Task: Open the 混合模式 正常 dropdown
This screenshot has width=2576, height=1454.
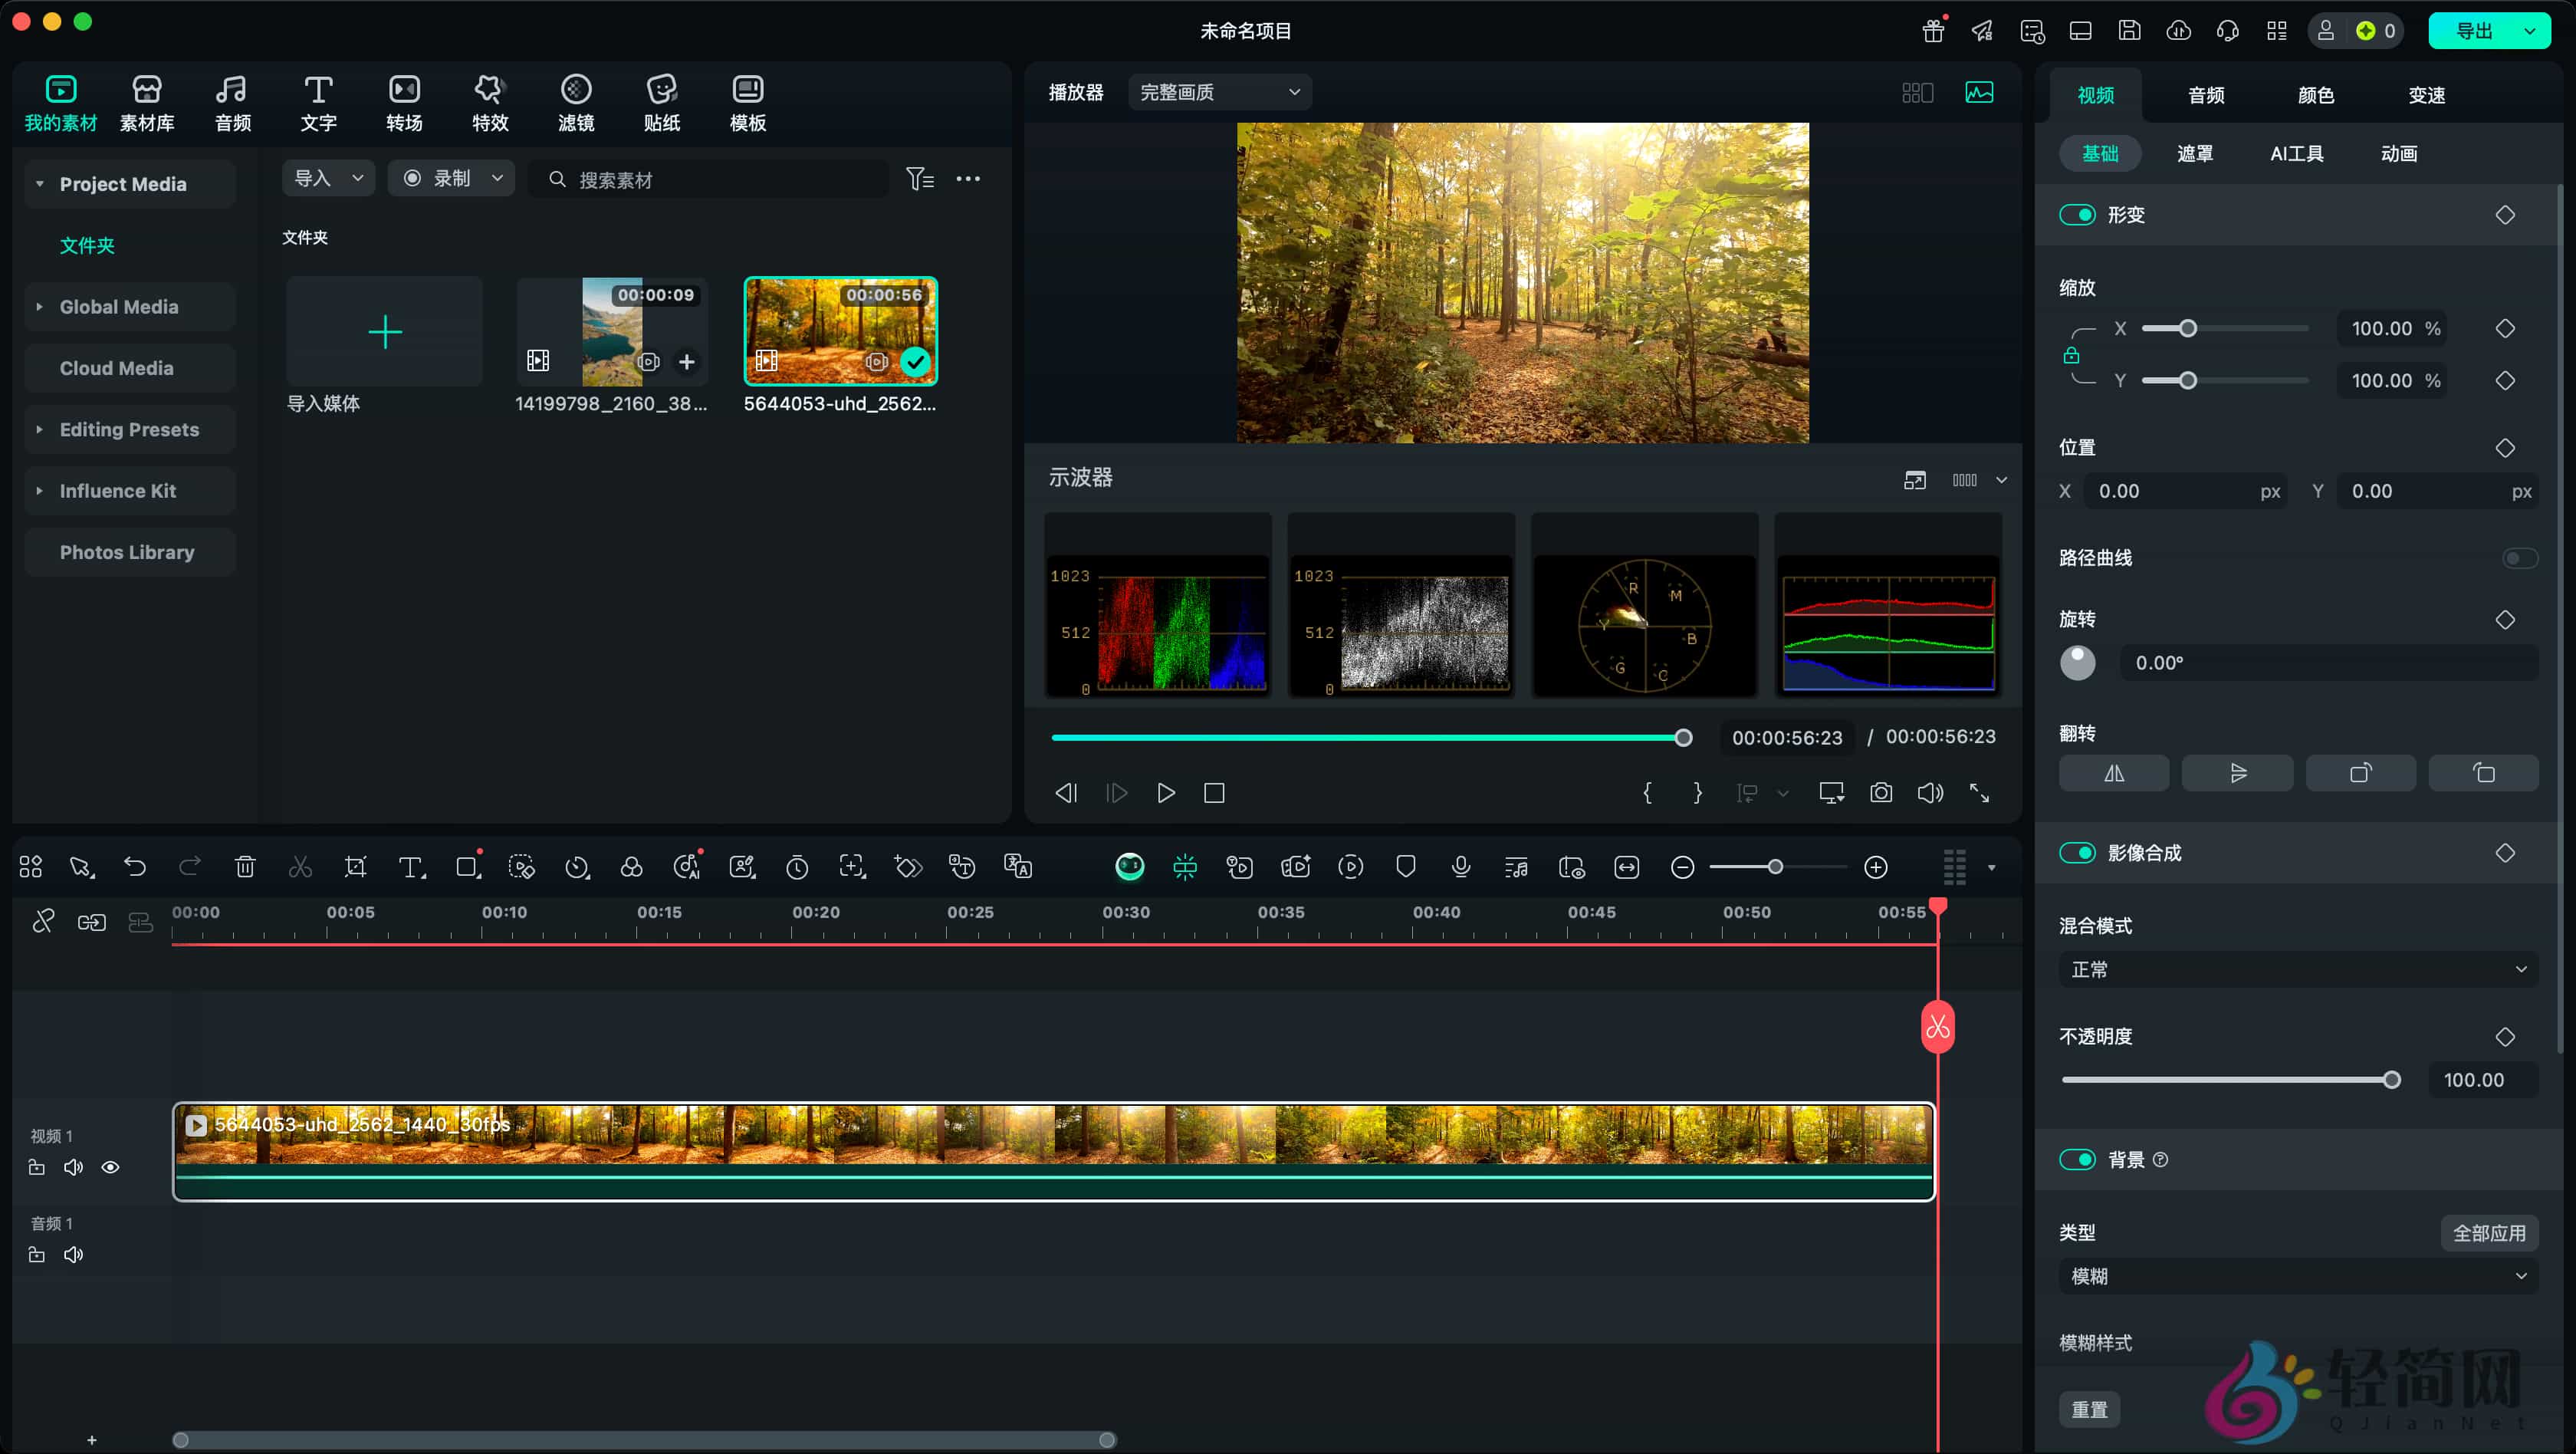Action: point(2297,969)
